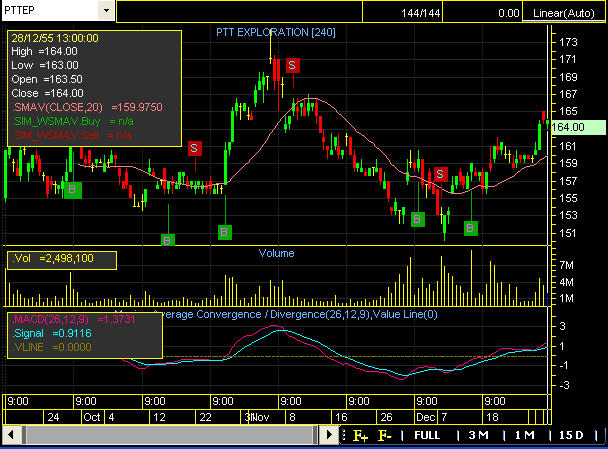Click the Buy marker beside late September candles
608x449 pixels.
click(x=73, y=190)
